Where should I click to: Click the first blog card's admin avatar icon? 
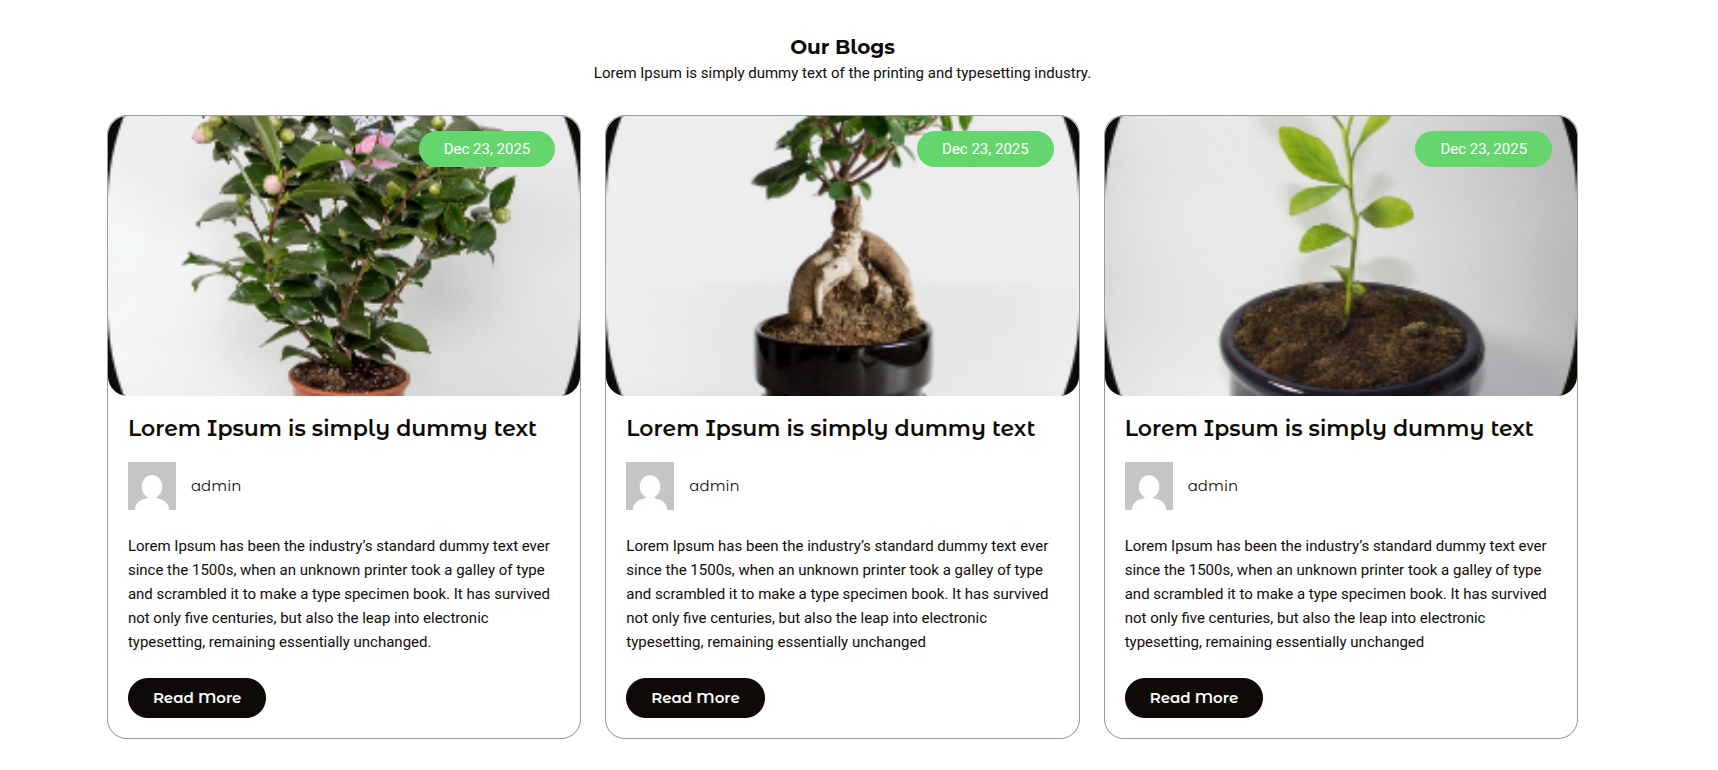click(152, 486)
